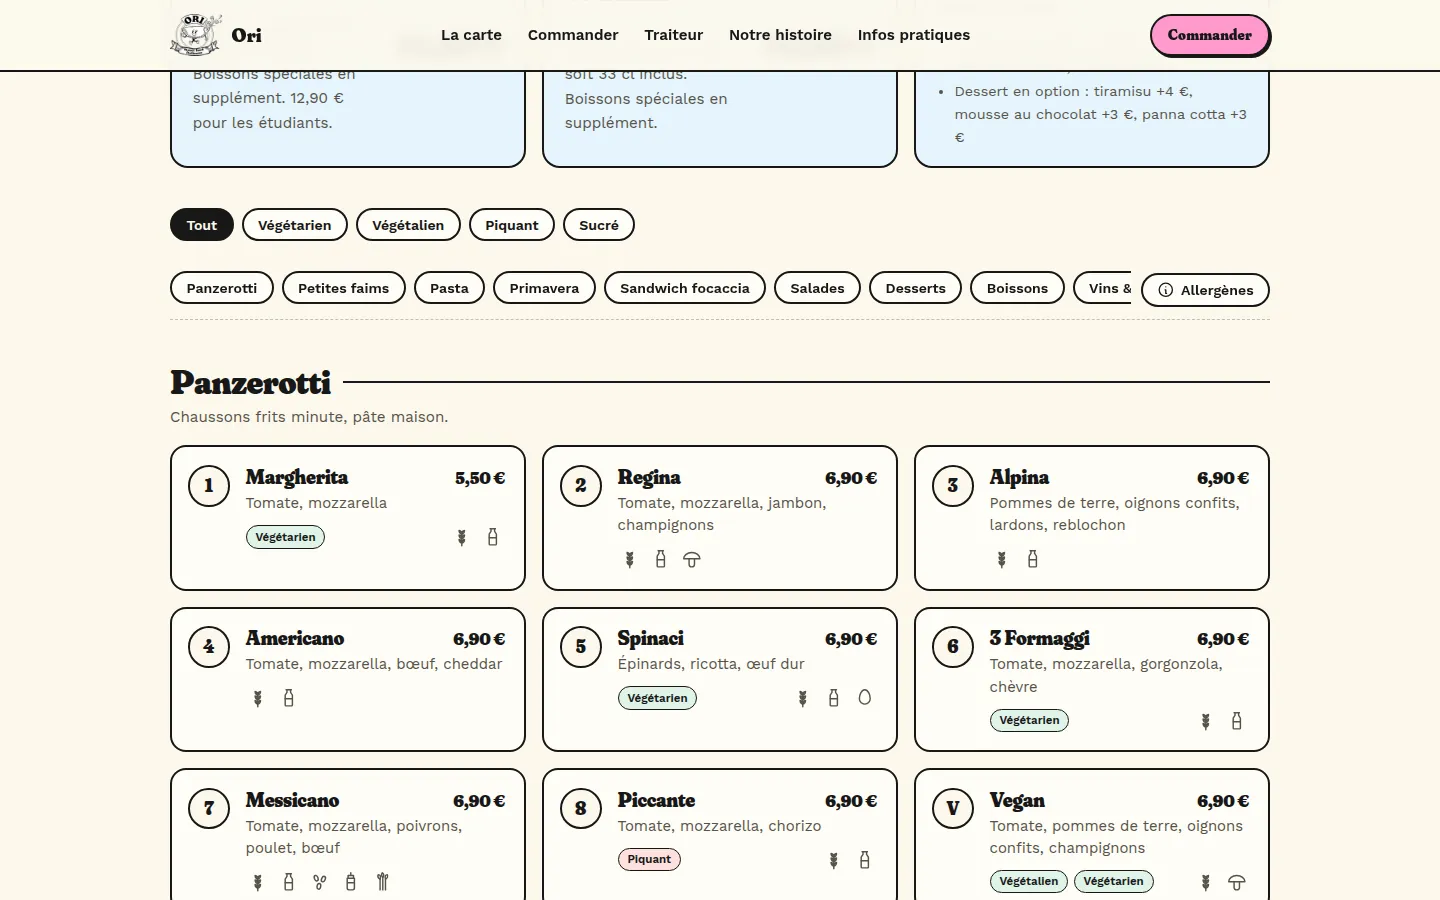Click the milk bottle icon on Piccante card

[865, 860]
